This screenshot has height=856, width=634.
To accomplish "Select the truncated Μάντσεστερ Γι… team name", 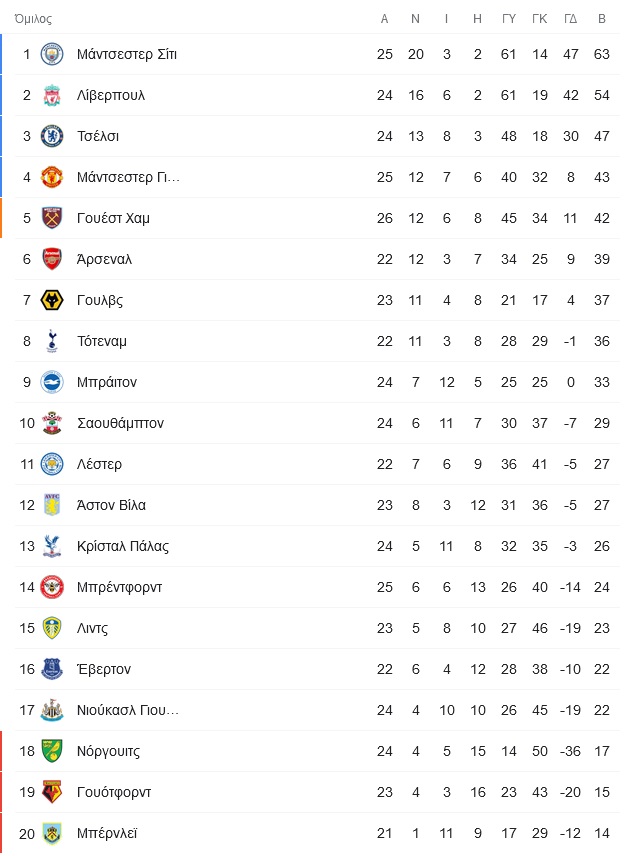I will click(x=128, y=177).
